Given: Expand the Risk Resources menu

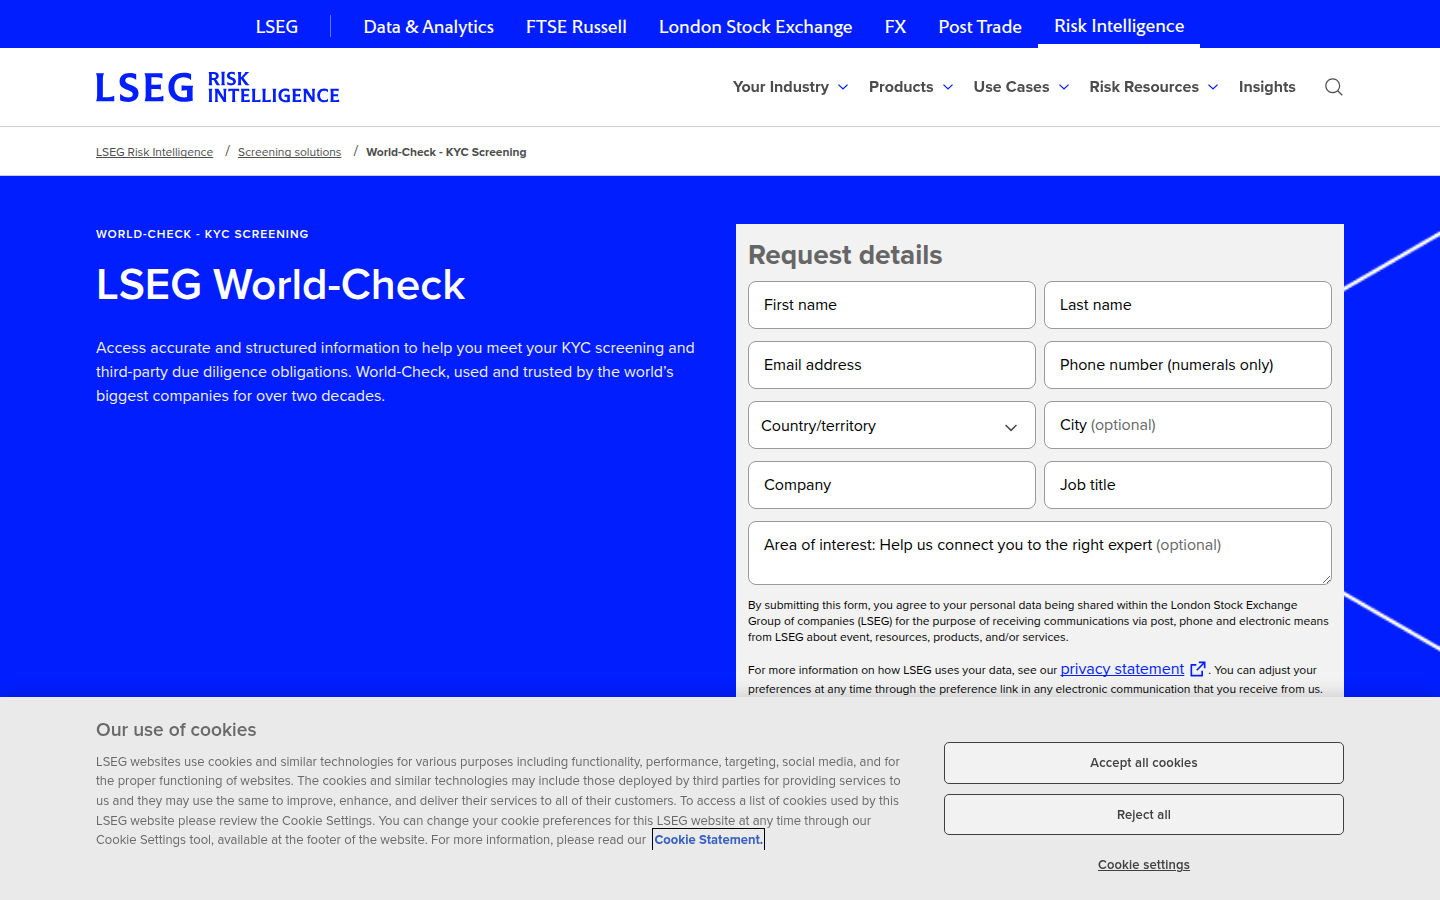Looking at the screenshot, I should point(1154,87).
